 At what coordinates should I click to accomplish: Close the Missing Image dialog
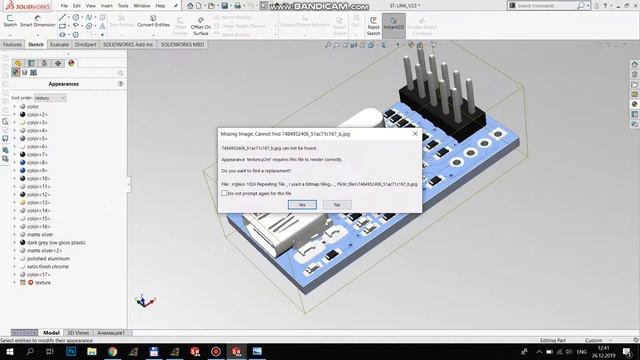coord(415,133)
